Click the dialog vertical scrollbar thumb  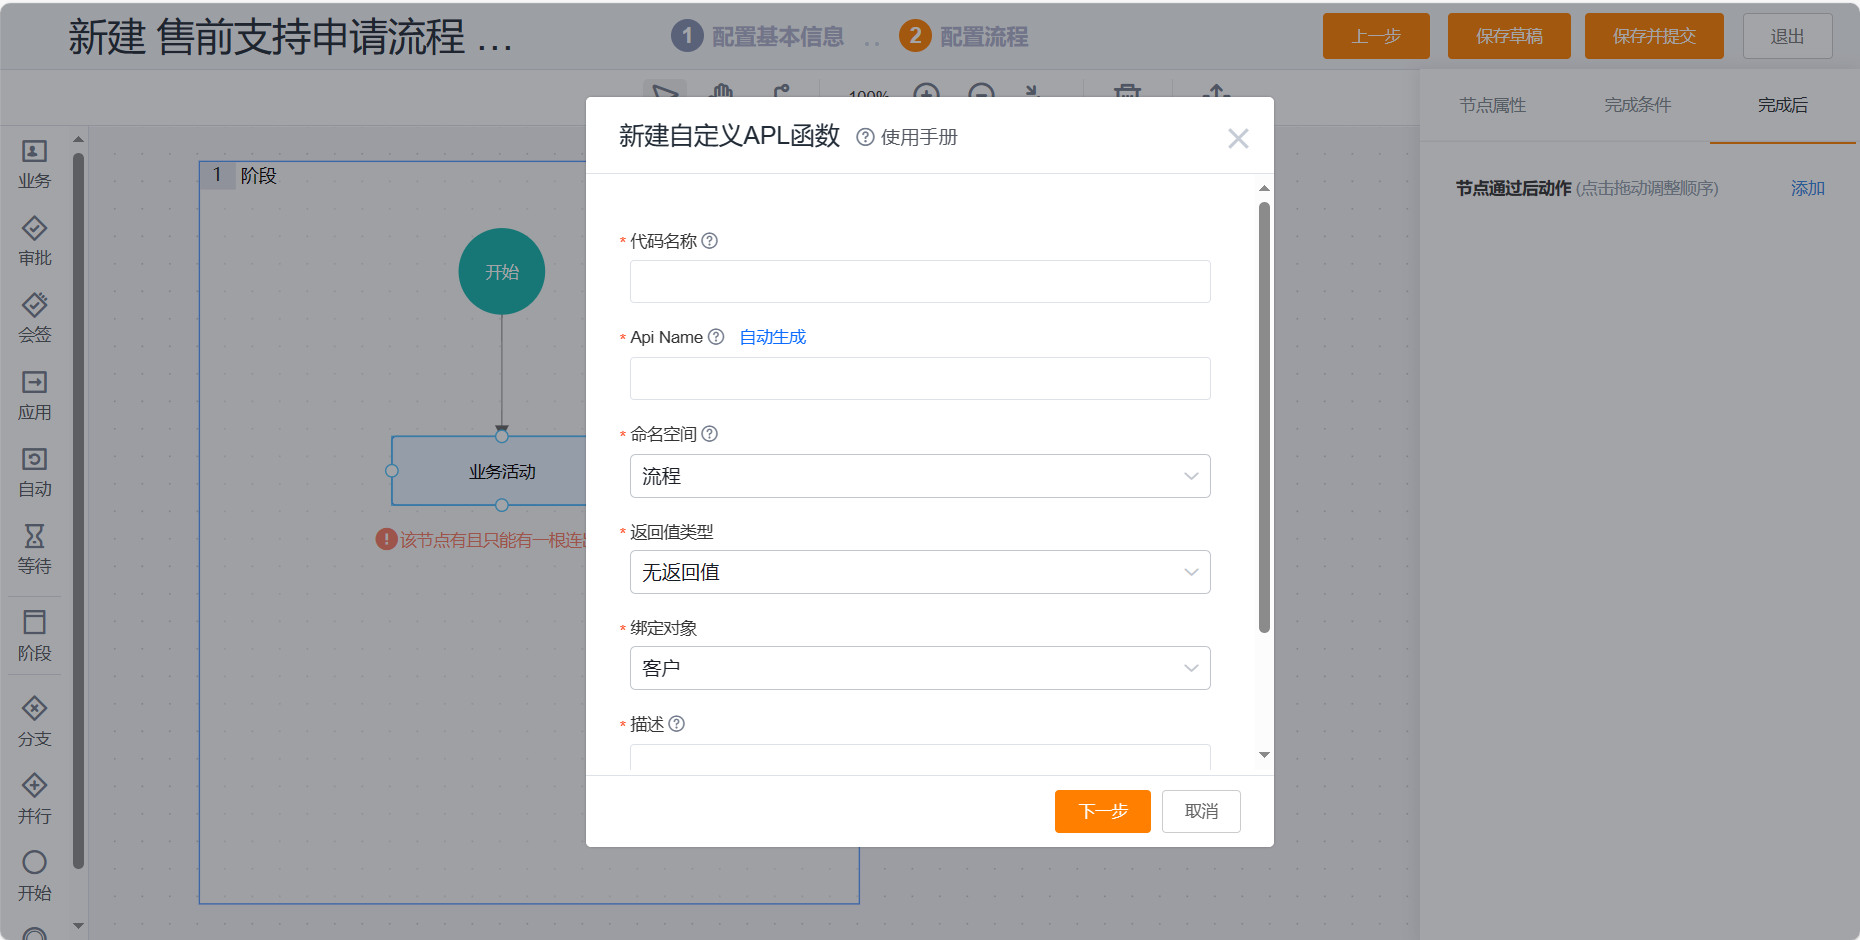pyautogui.click(x=1264, y=417)
